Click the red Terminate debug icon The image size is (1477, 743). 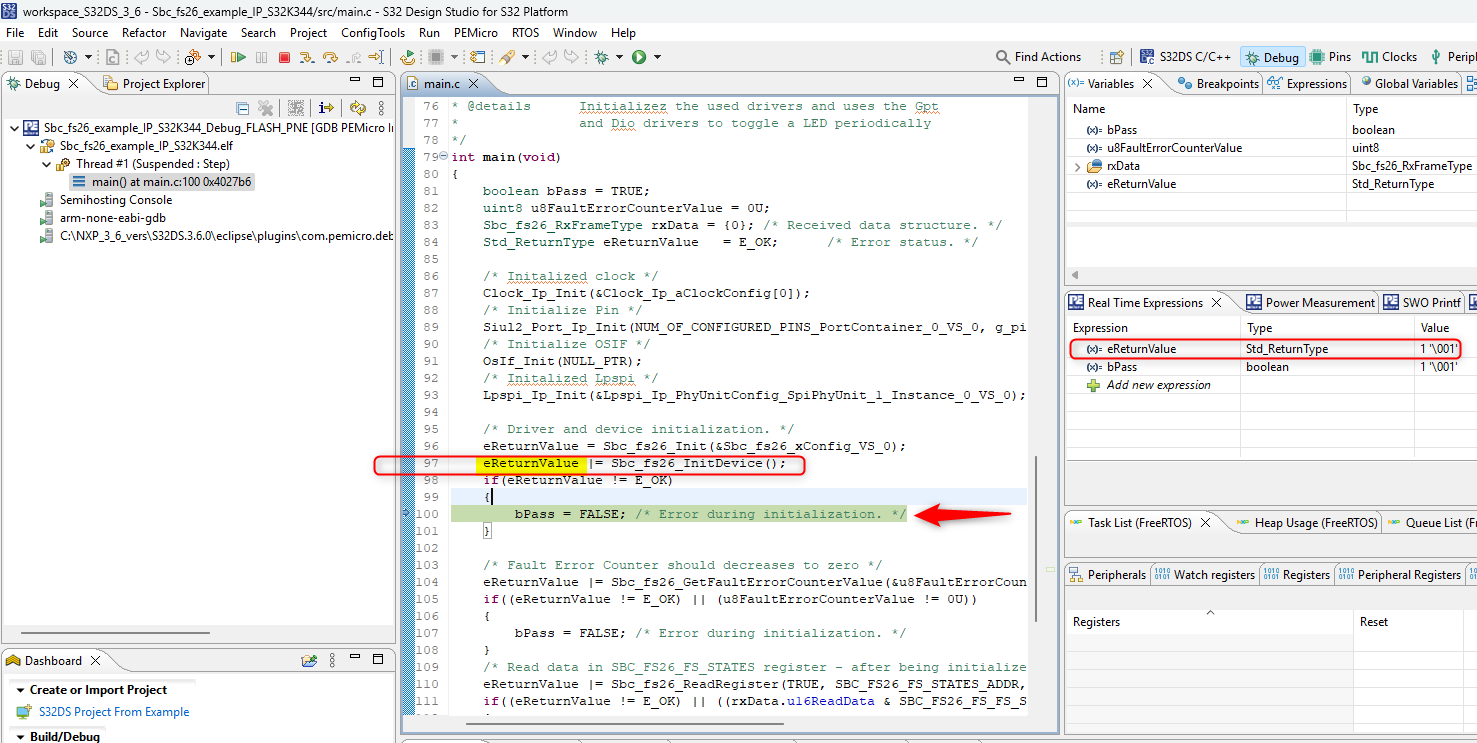[x=282, y=57]
